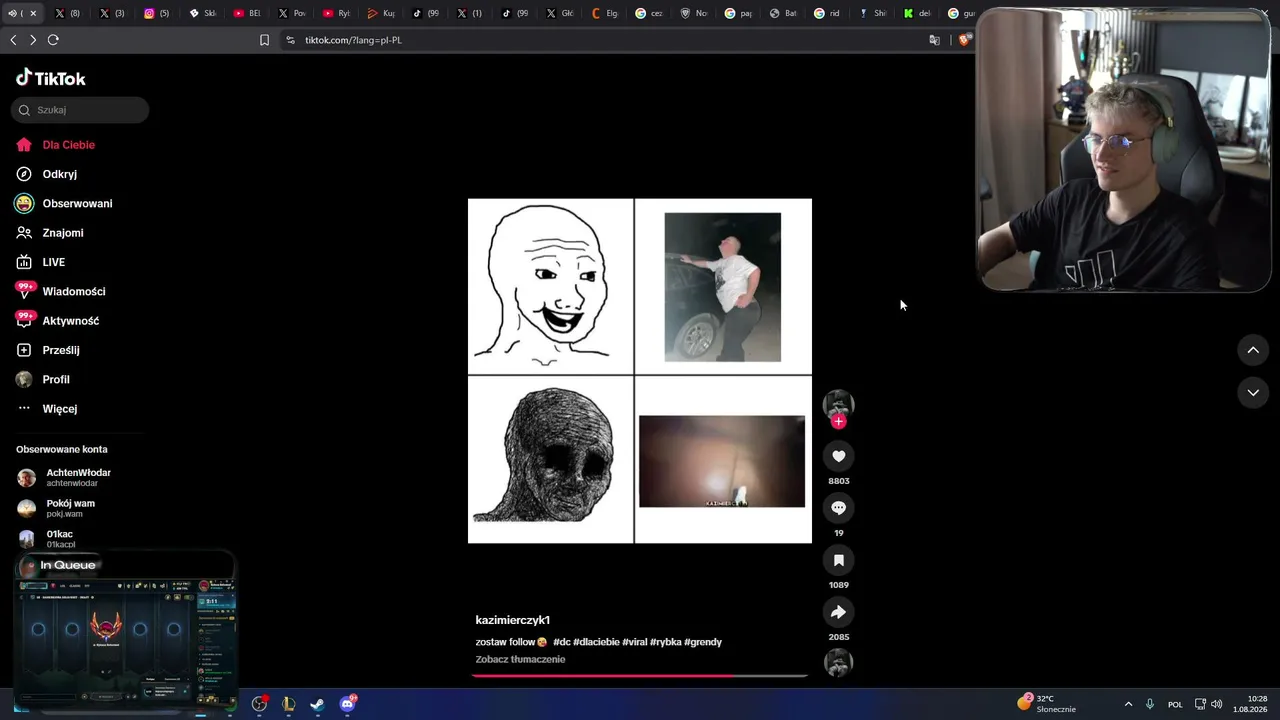Image resolution: width=1280 pixels, height=720 pixels.
Task: Open the sound disc below share count
Action: tap(838, 662)
